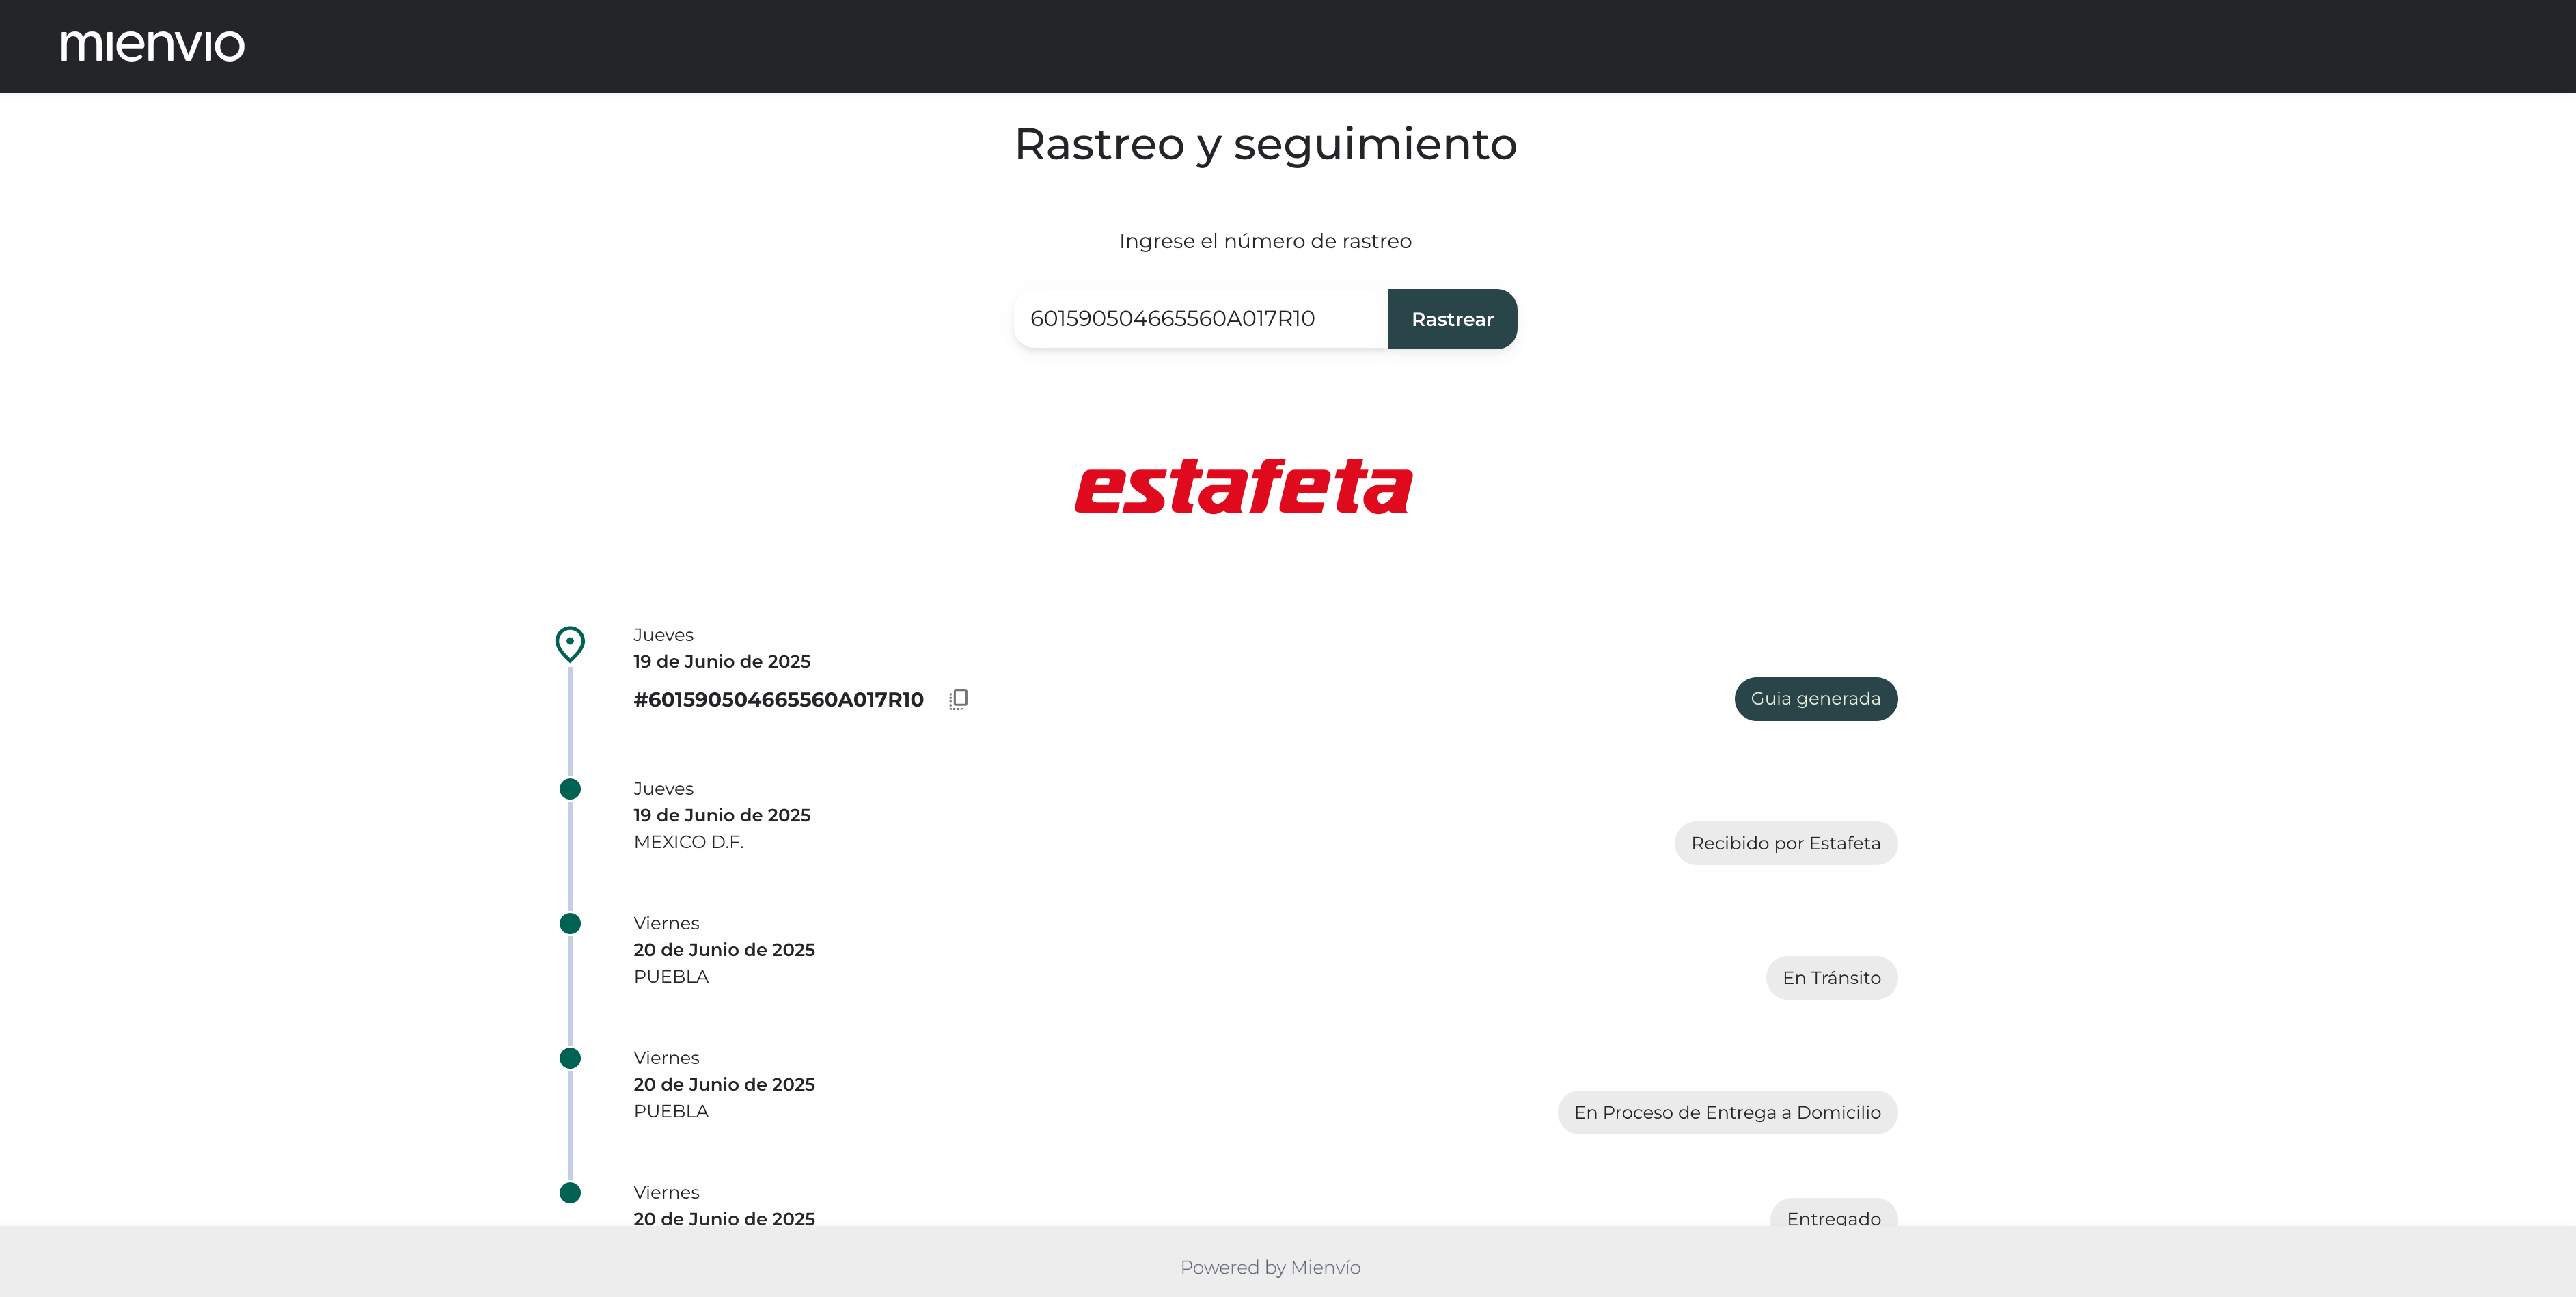Click the MEXICO D.F. timeline dot
Image resolution: width=2576 pixels, height=1297 pixels.
point(570,789)
